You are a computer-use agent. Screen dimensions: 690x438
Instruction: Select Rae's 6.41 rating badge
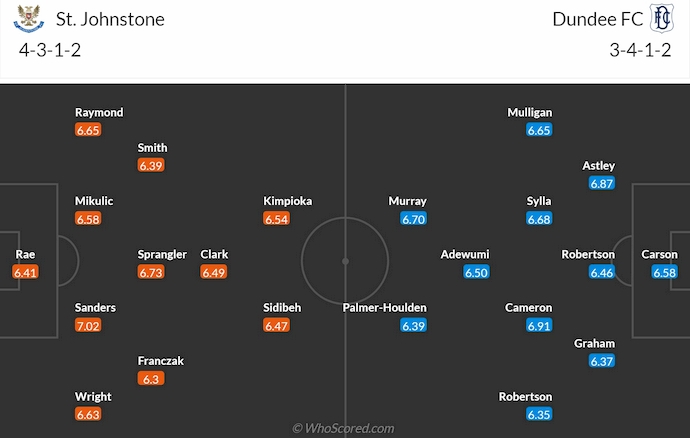pos(26,272)
